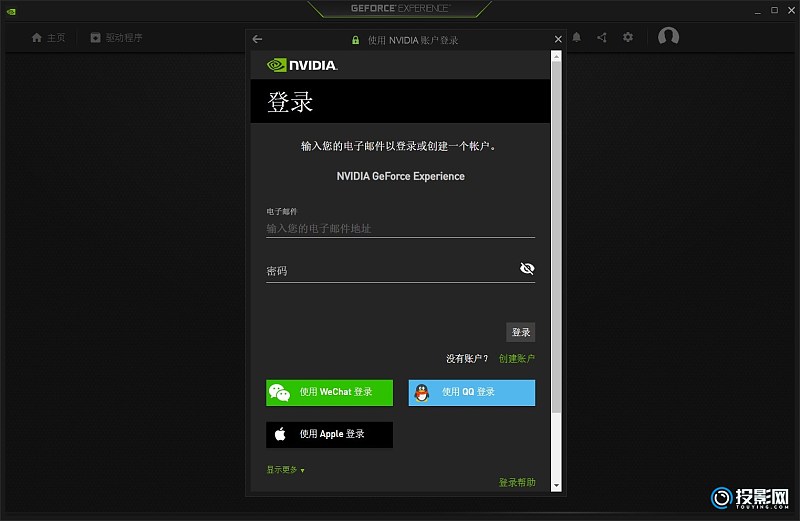Switch to the 主页 home tab
Image resolution: width=800 pixels, height=521 pixels.
tap(48, 38)
